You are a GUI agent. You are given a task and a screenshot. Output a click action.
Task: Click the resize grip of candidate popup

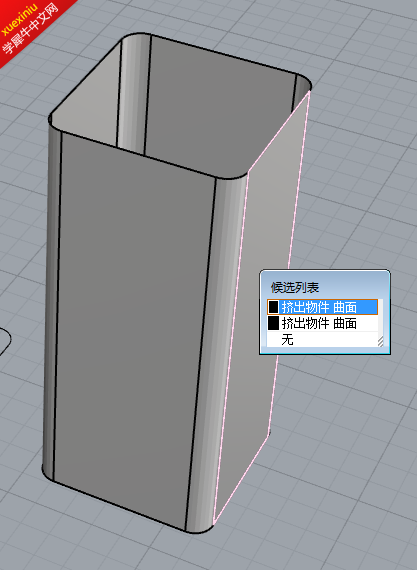[x=380, y=342]
